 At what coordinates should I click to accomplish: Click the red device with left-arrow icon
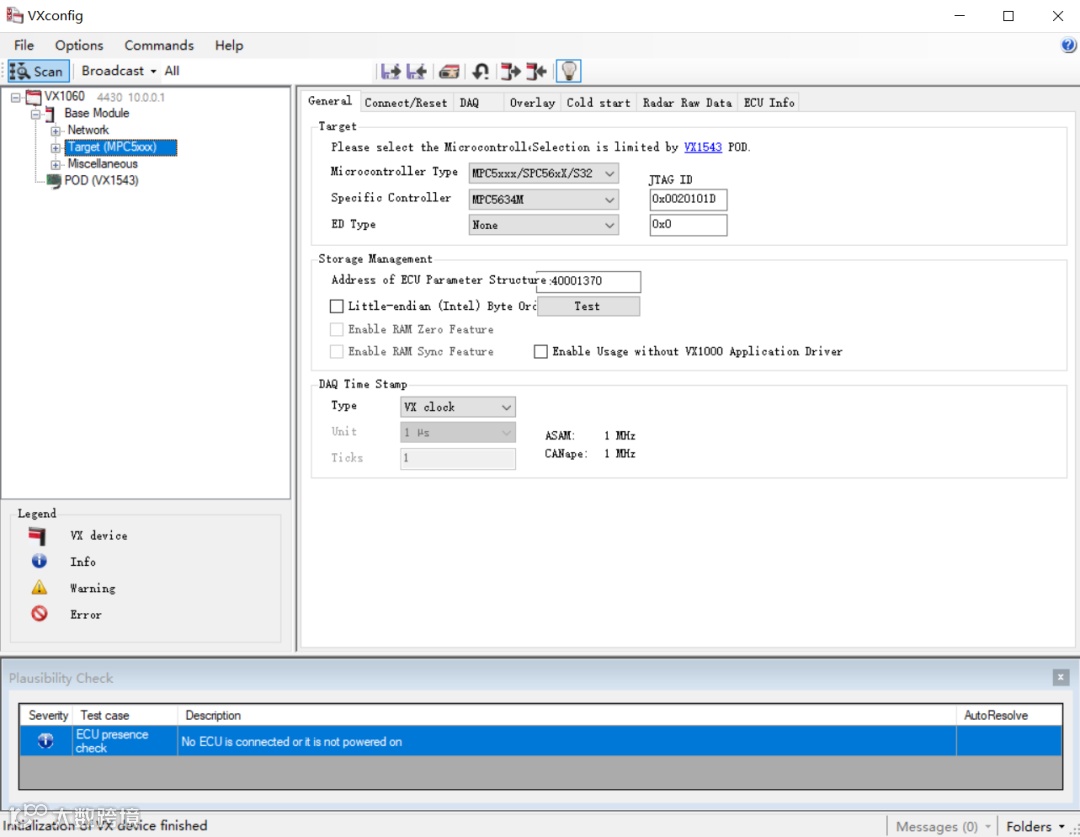pos(537,71)
